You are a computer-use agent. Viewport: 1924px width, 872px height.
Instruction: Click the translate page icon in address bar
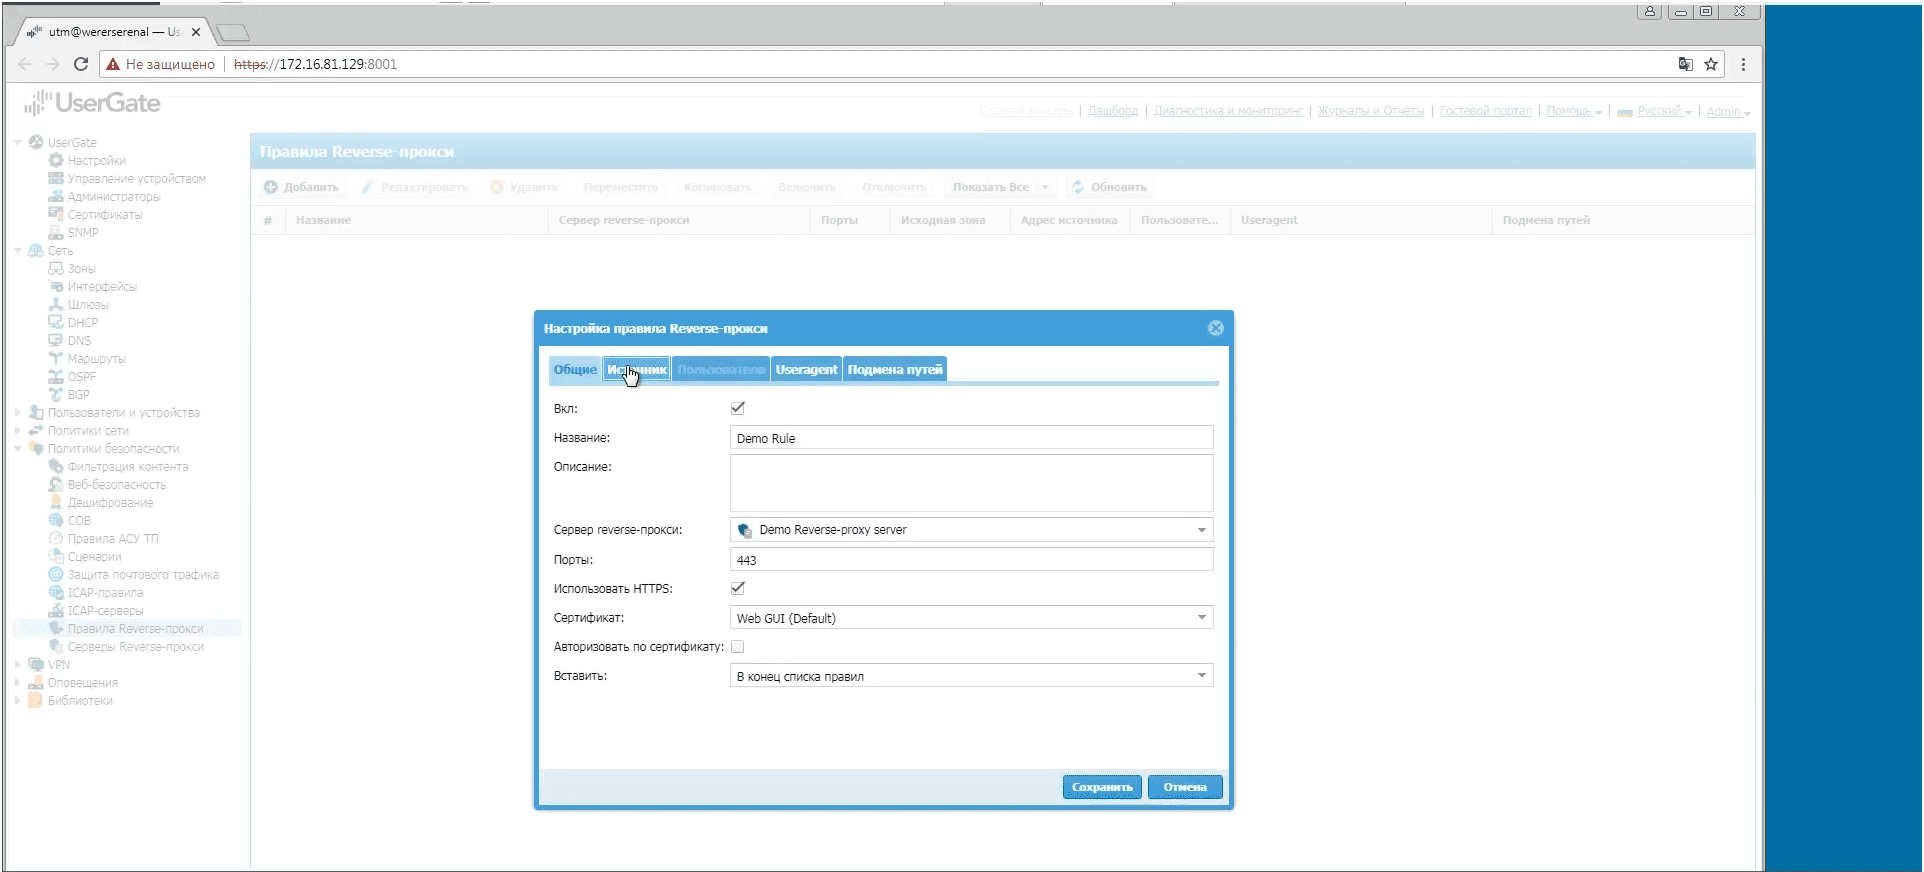pyautogui.click(x=1685, y=64)
